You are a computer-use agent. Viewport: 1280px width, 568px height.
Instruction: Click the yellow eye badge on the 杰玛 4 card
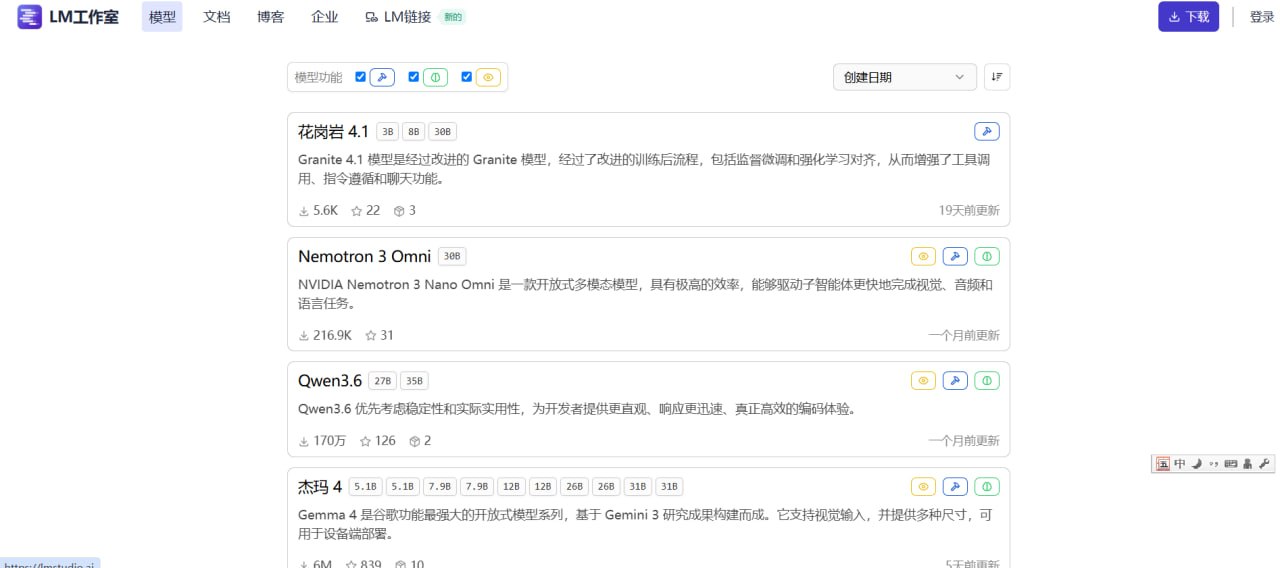(924, 487)
